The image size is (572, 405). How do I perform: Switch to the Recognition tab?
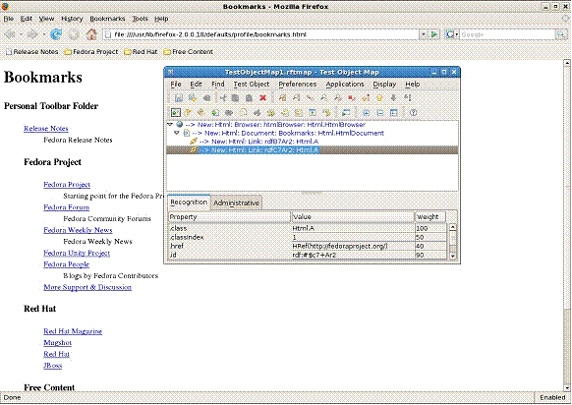click(x=189, y=202)
